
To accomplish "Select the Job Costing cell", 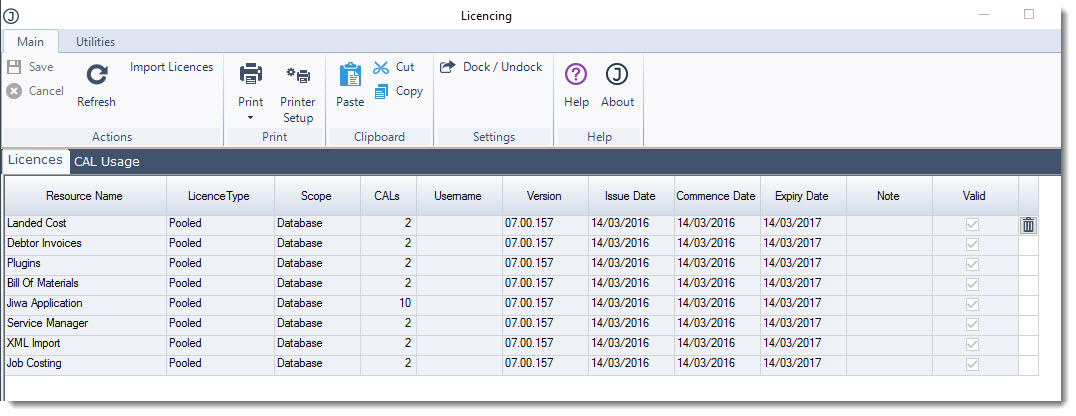I will pos(85,364).
